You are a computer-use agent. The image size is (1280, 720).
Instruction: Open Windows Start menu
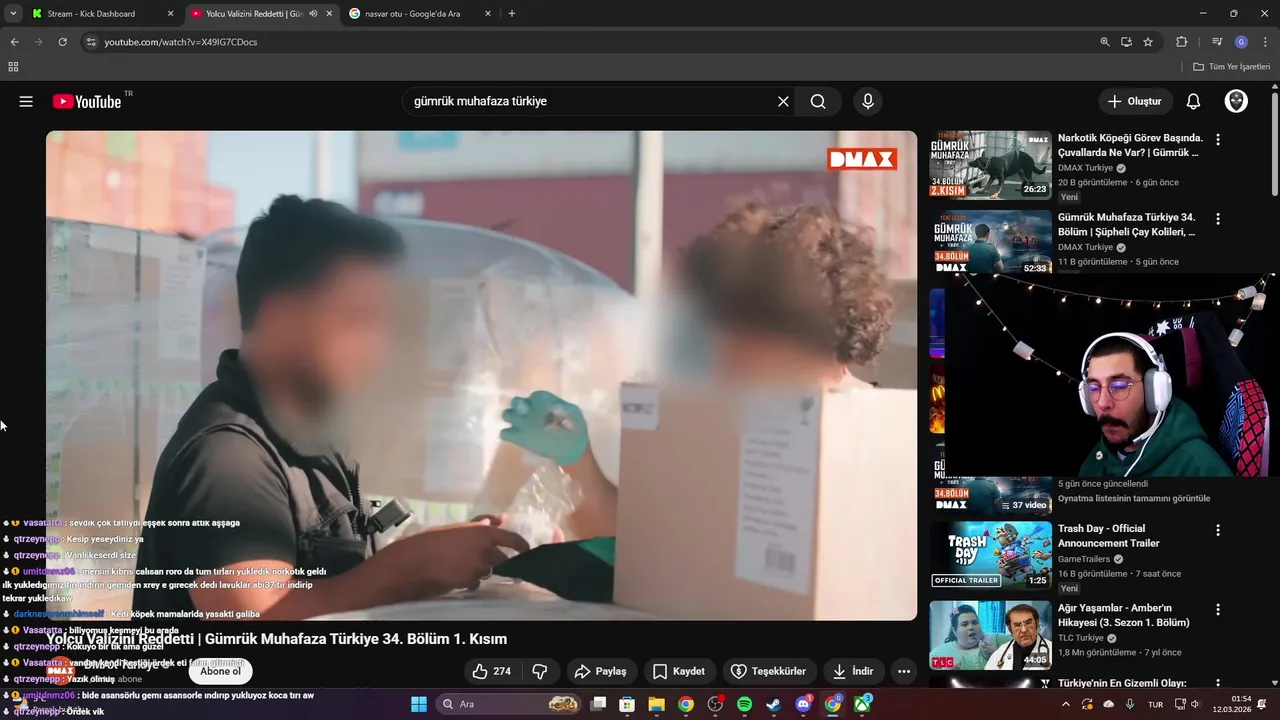click(418, 704)
